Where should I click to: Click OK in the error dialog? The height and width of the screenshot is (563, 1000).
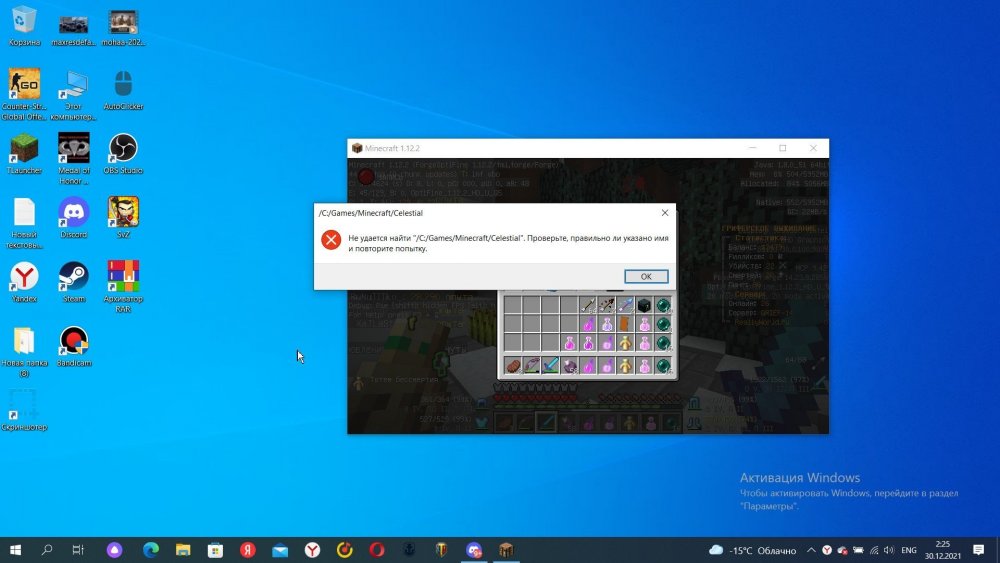coord(646,276)
